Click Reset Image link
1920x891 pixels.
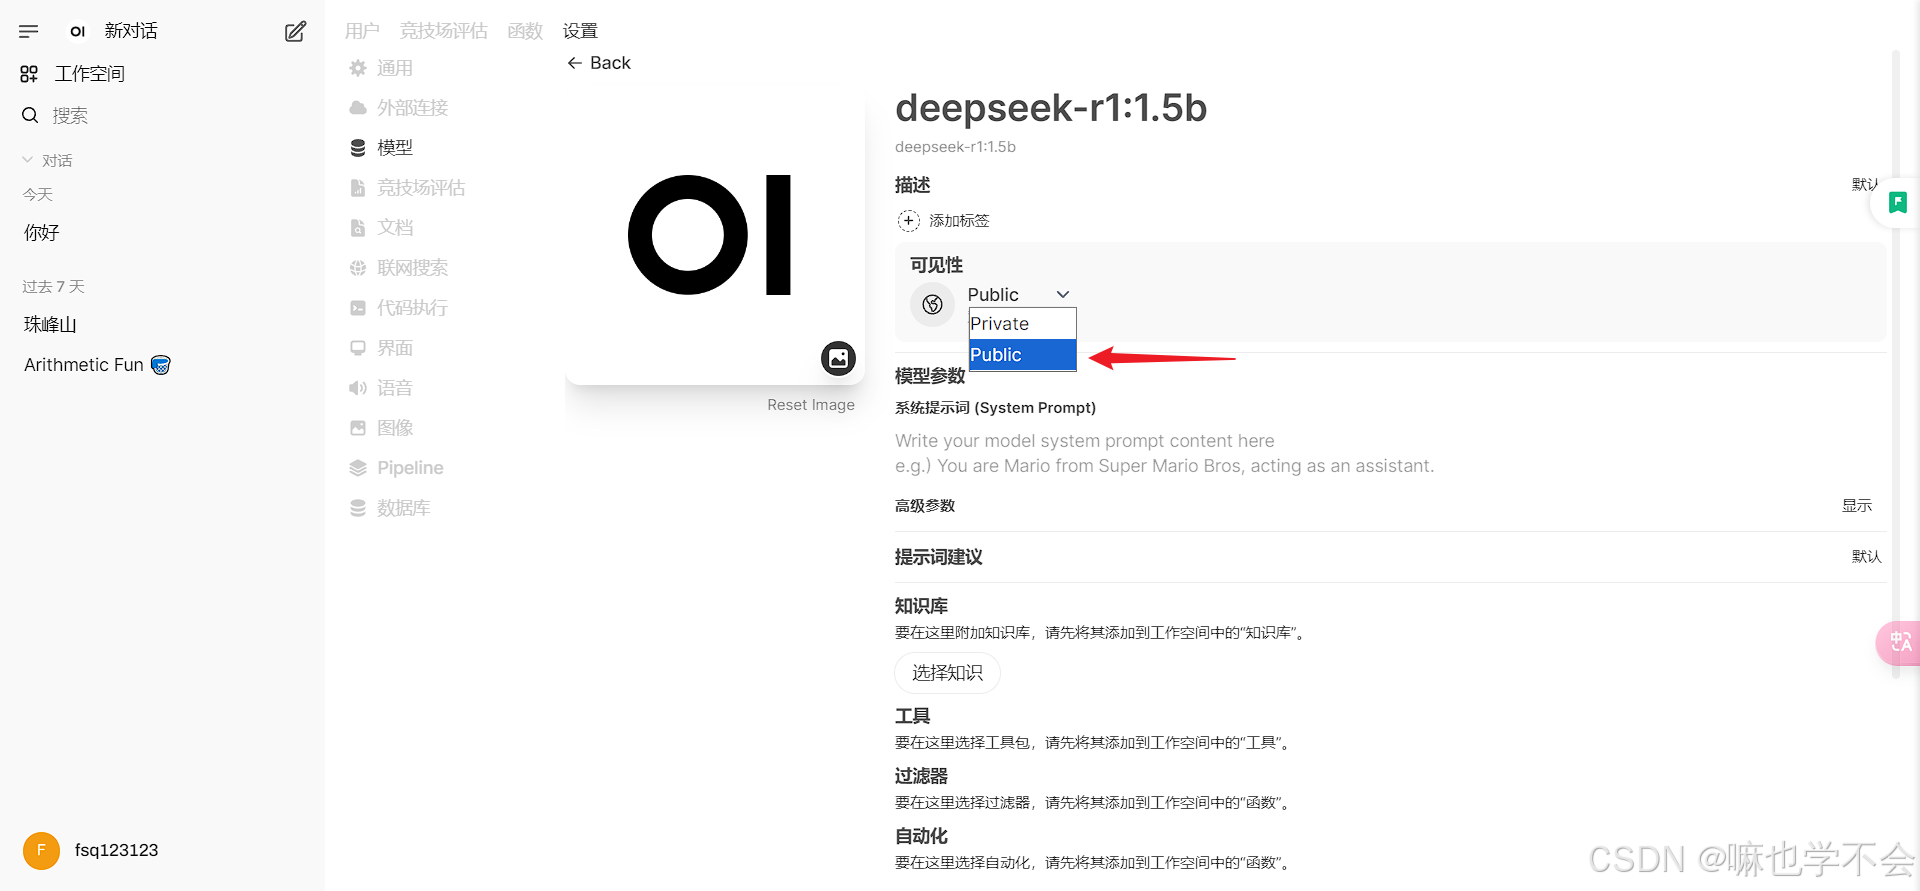[811, 405]
